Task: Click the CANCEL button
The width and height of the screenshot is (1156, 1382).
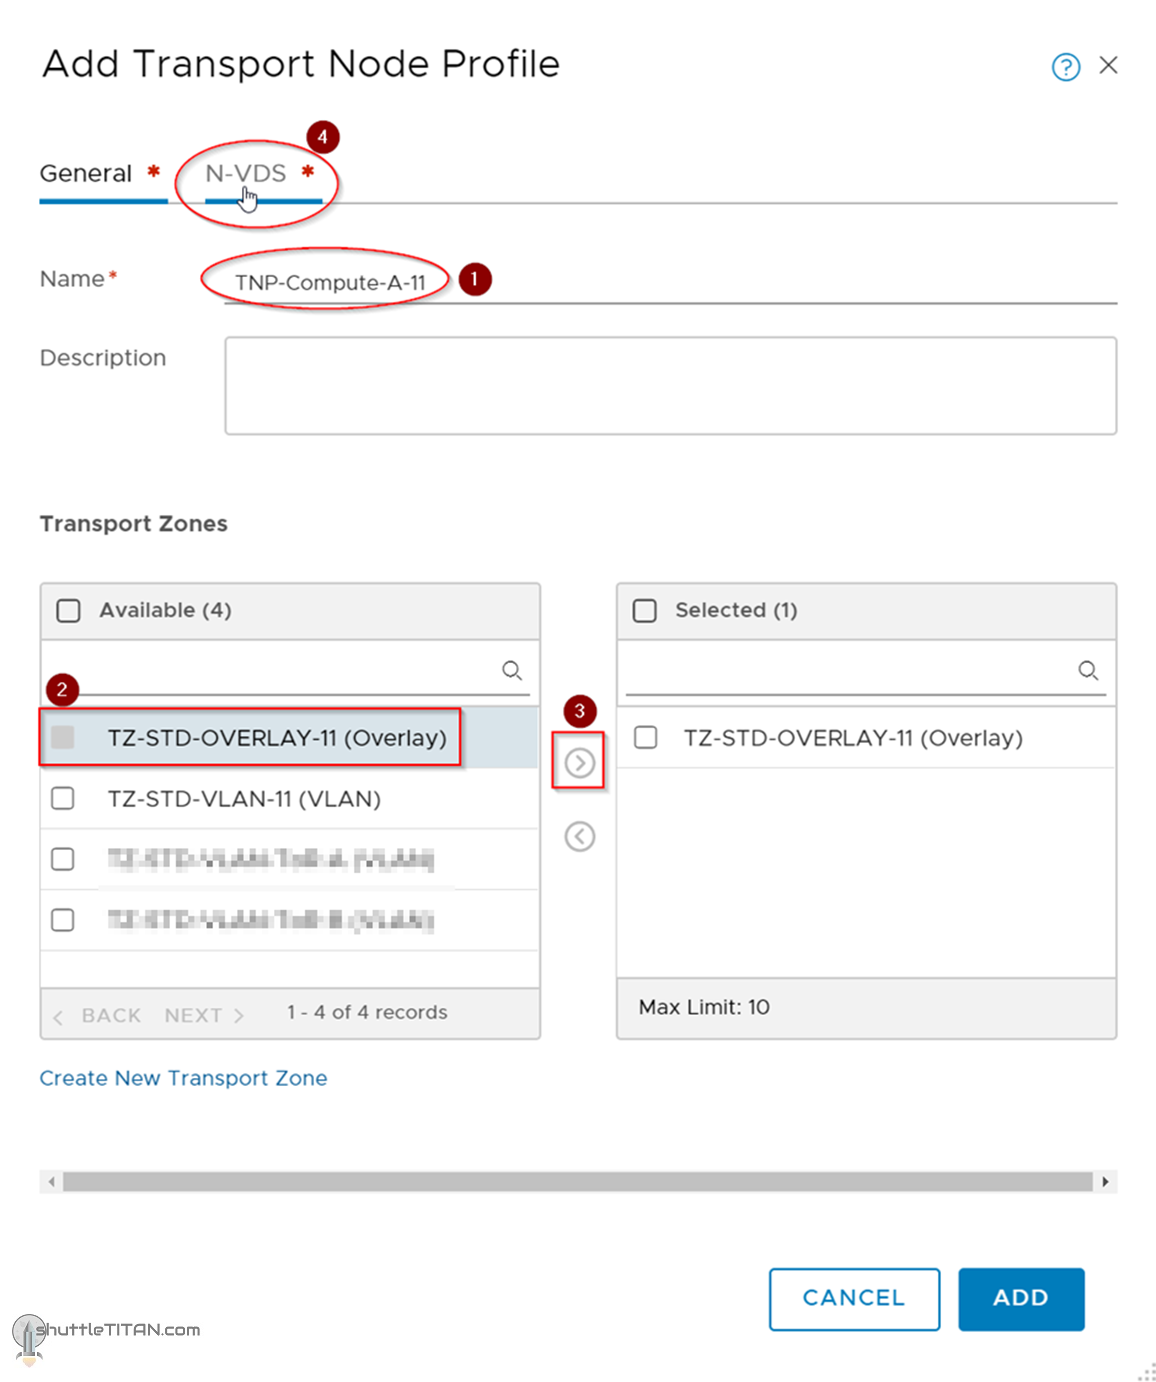Action: coord(853,1298)
